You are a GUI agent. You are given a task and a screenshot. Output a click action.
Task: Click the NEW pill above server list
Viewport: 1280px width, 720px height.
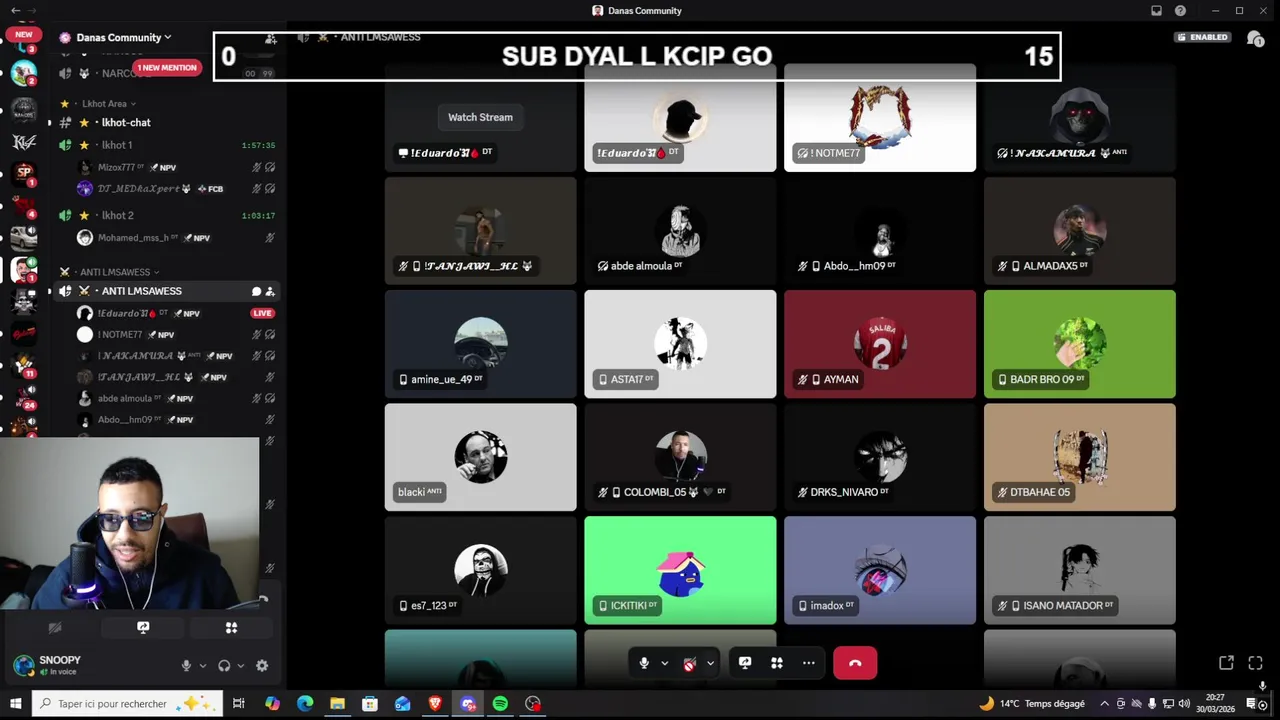pos(24,34)
